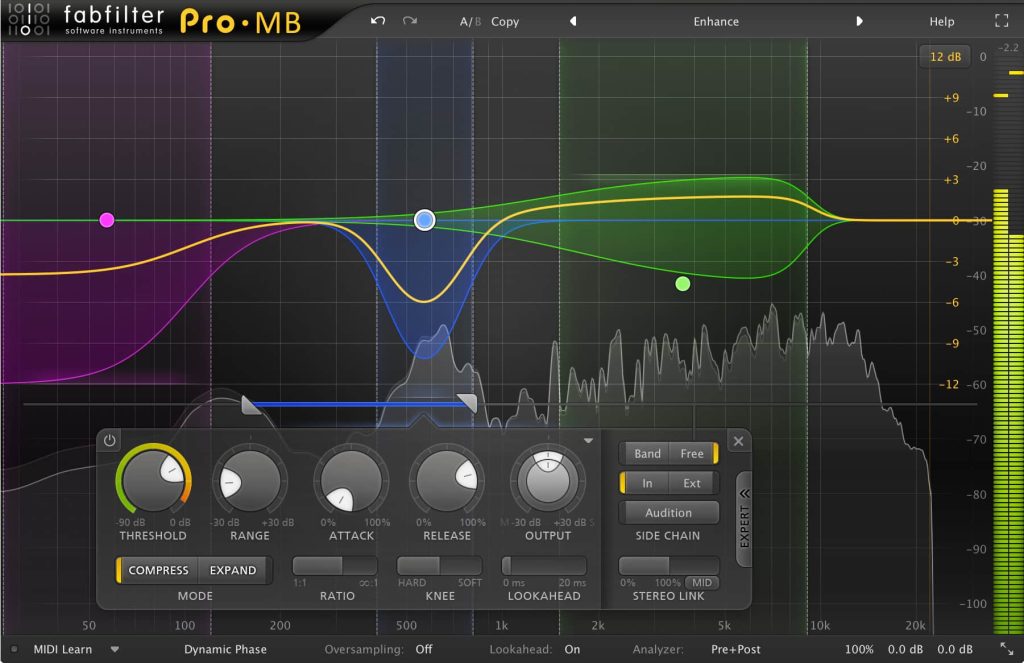Toggle full screen mode
Image resolution: width=1024 pixels, height=663 pixels.
point(1001,19)
